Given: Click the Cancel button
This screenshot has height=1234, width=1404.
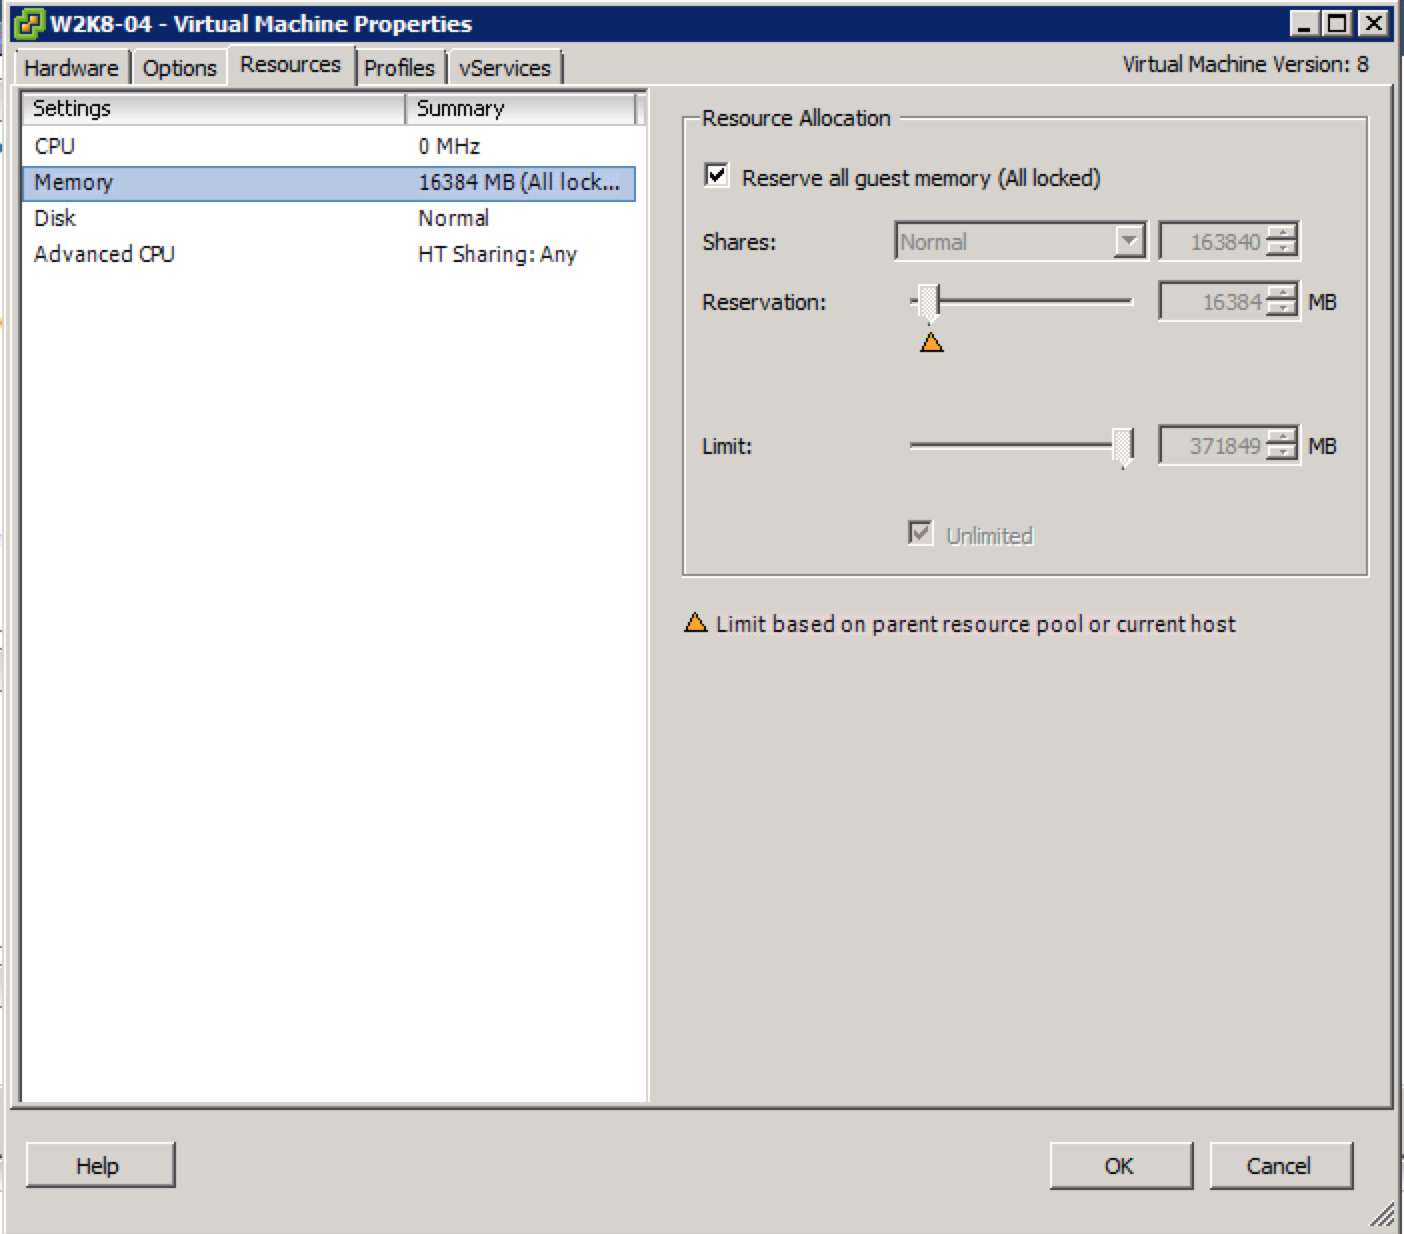Looking at the screenshot, I should pos(1281,1165).
